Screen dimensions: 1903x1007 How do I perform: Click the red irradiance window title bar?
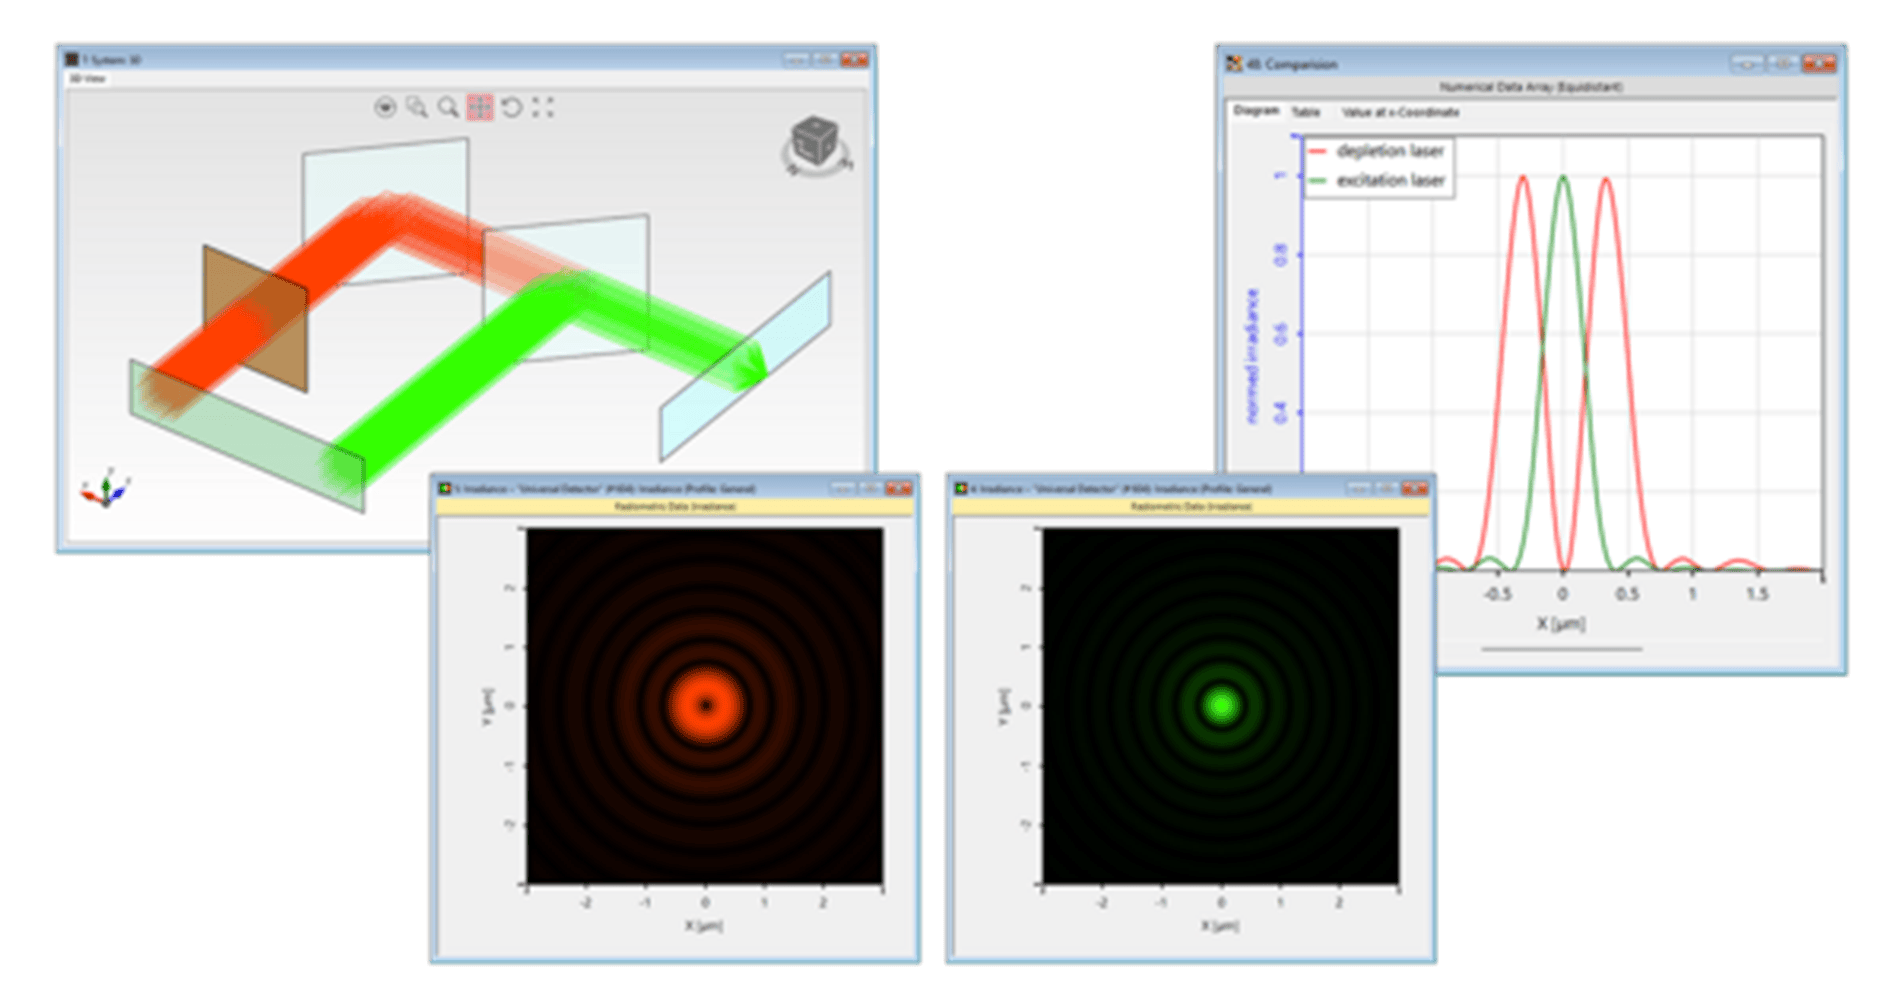[640, 489]
